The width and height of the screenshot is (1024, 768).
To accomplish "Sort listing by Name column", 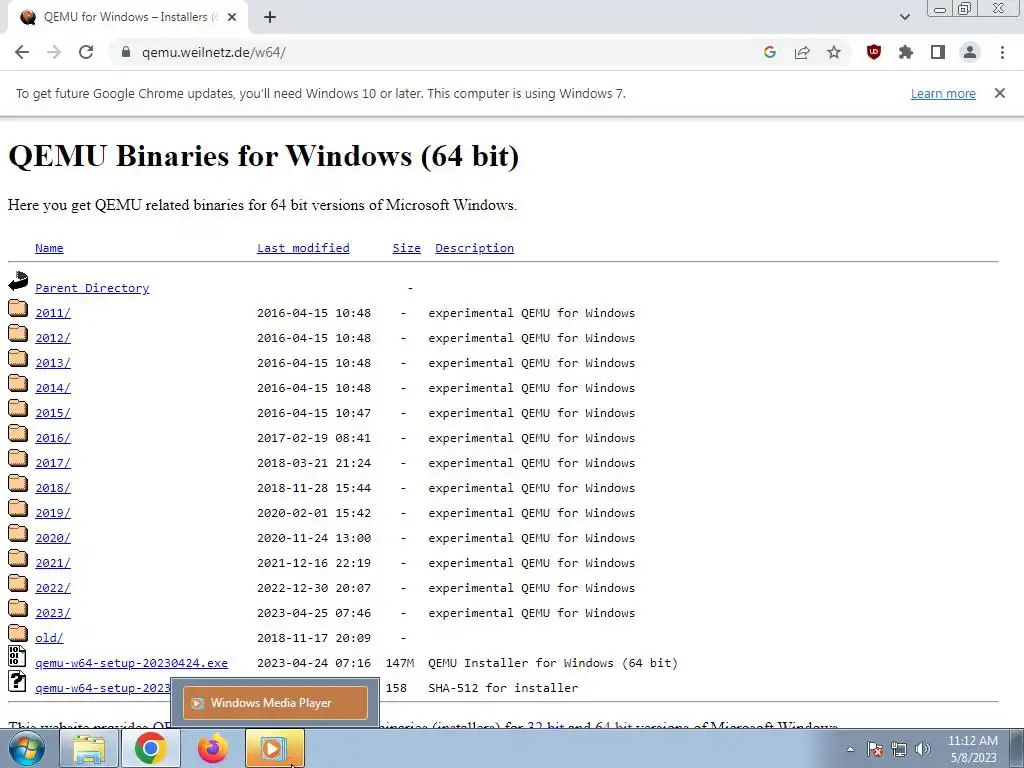I will (x=49, y=248).
